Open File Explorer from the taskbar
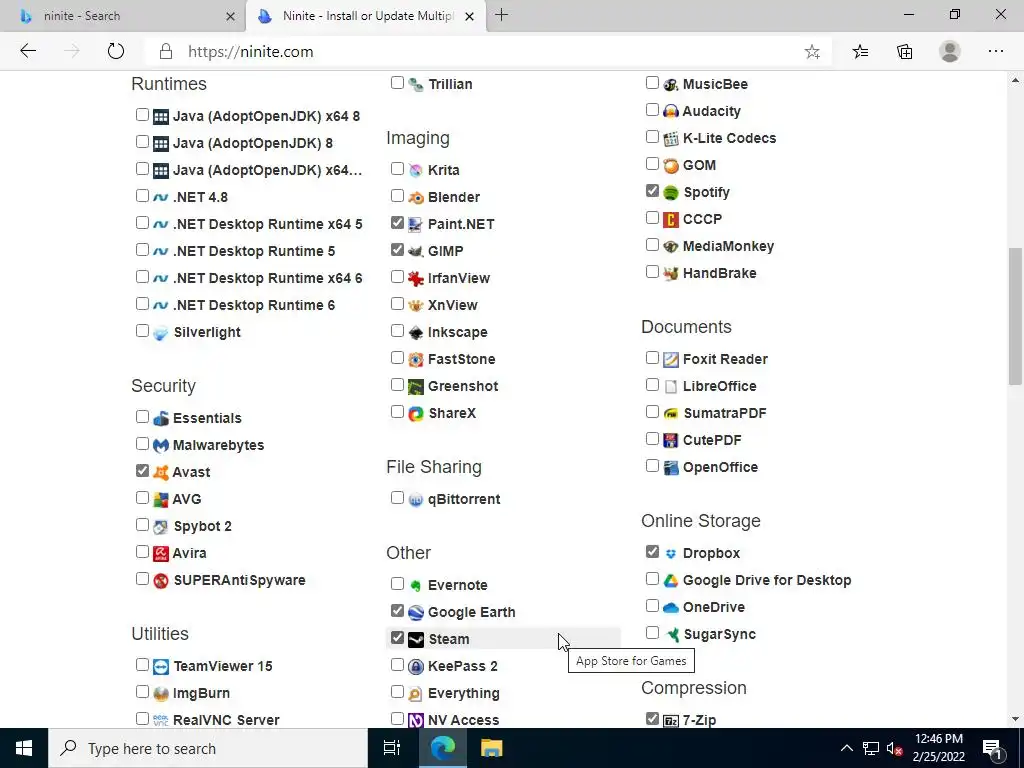This screenshot has height=768, width=1024. point(491,748)
